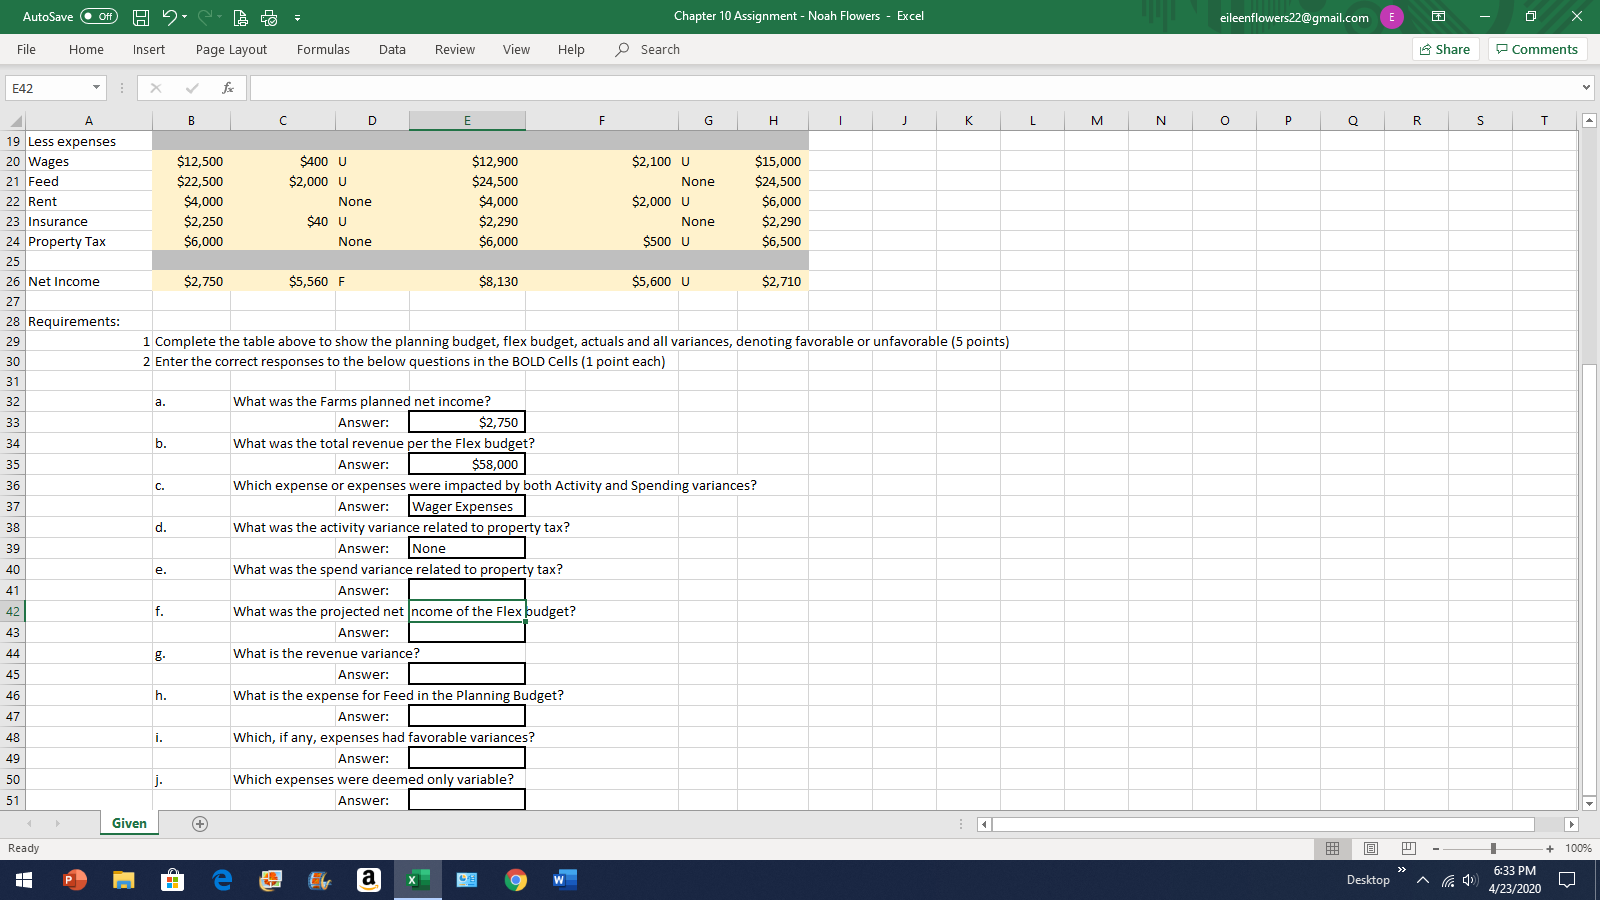Open Print Preview and Print icon

(240, 17)
